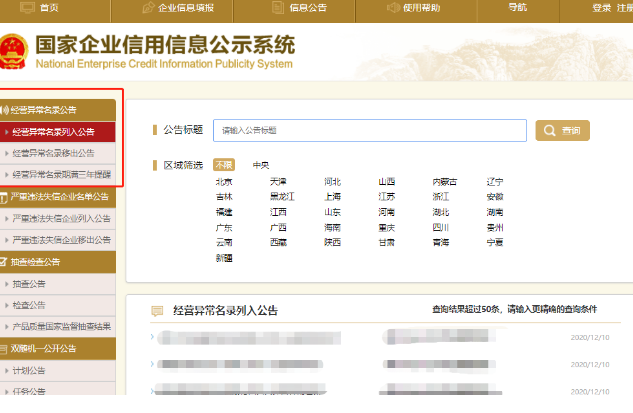Open 严重违法失信企业列入公告 item
The height and width of the screenshot is (413, 633).
(x=58, y=218)
